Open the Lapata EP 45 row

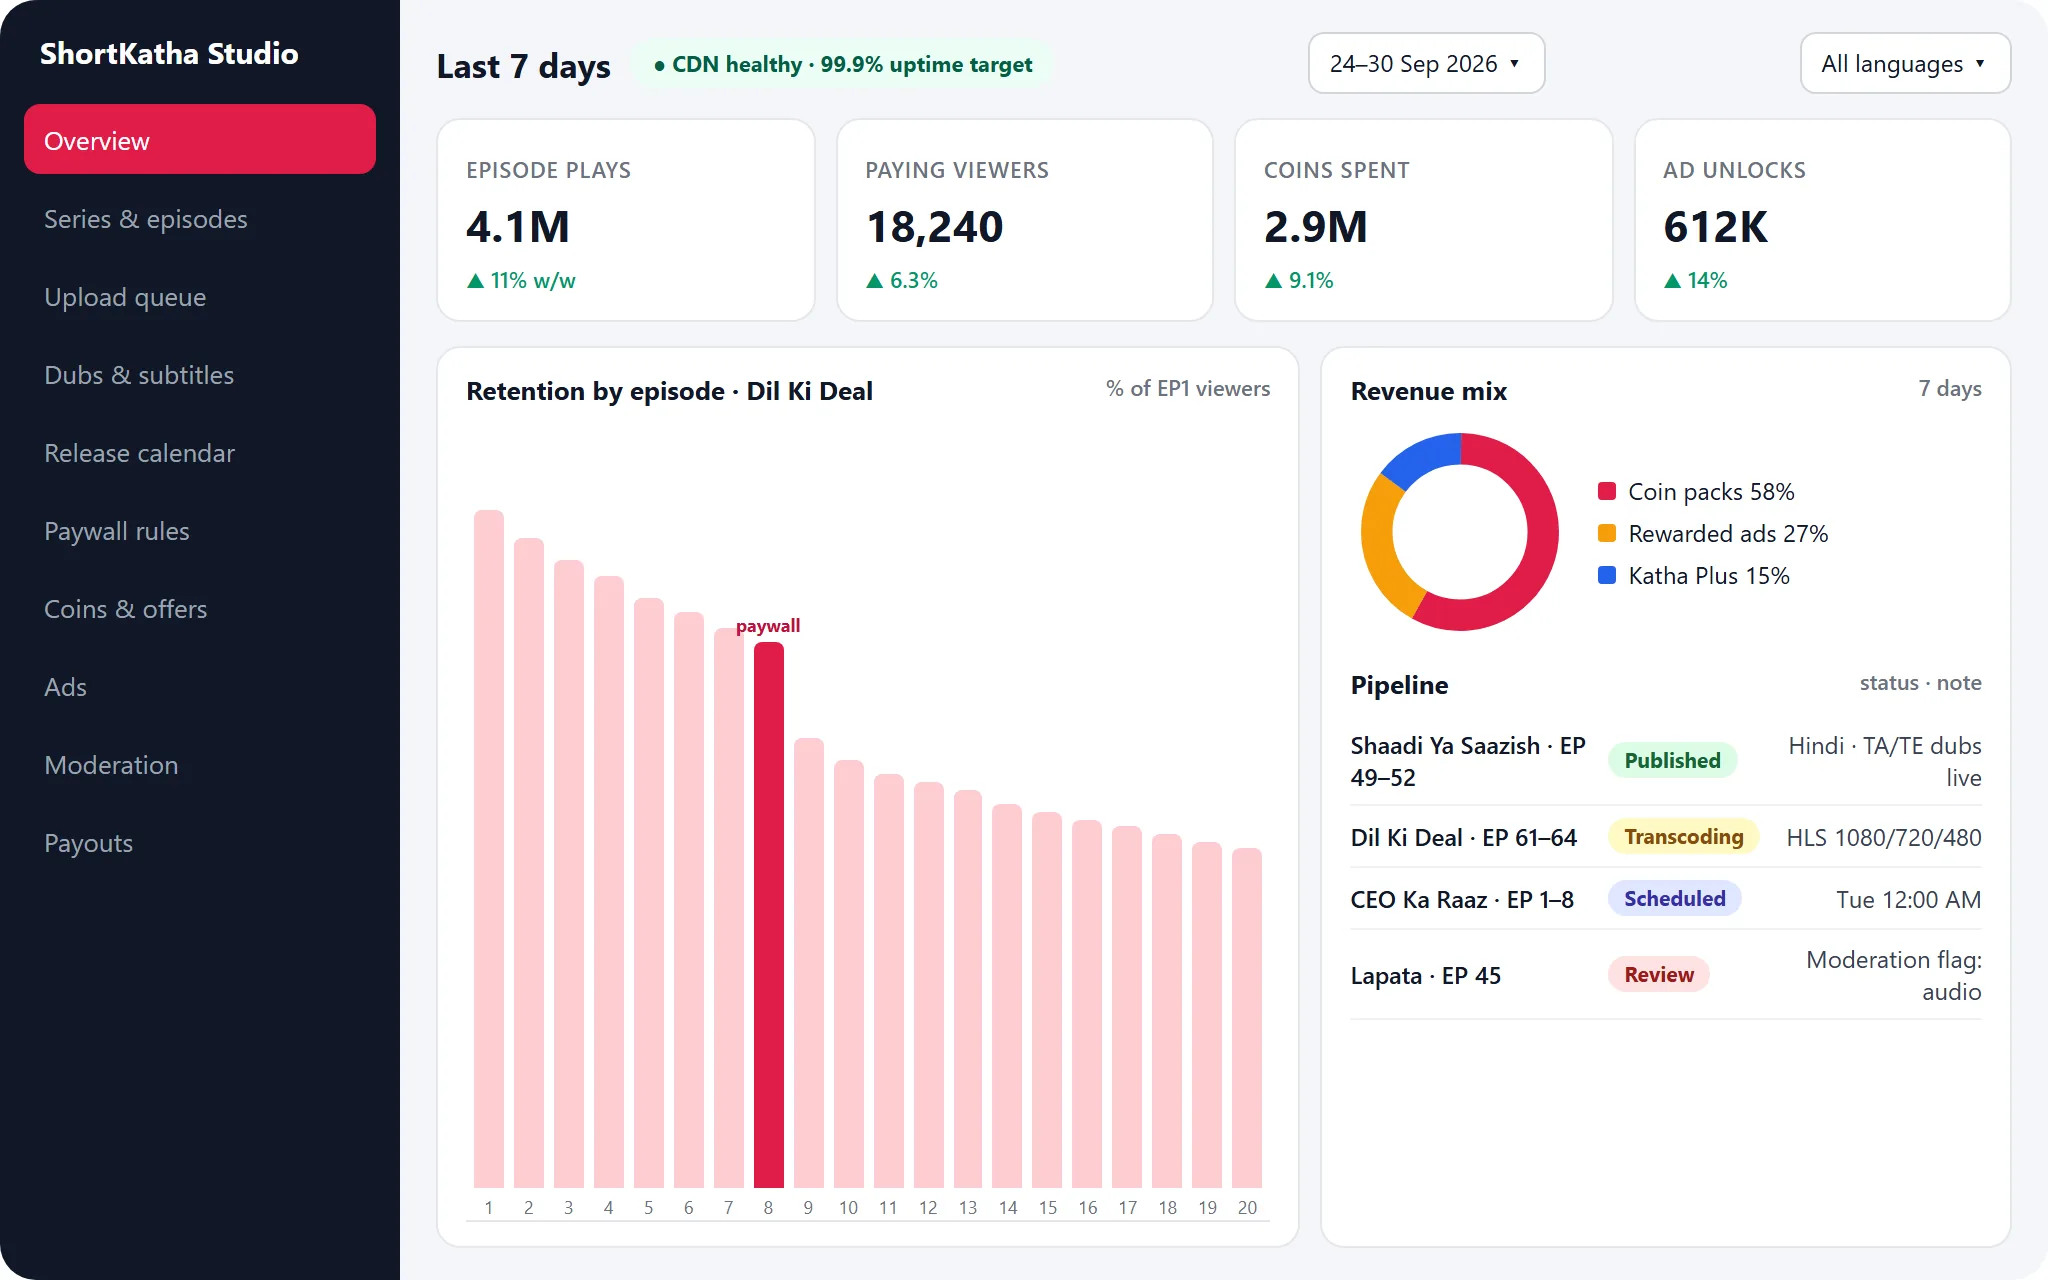[1666, 975]
